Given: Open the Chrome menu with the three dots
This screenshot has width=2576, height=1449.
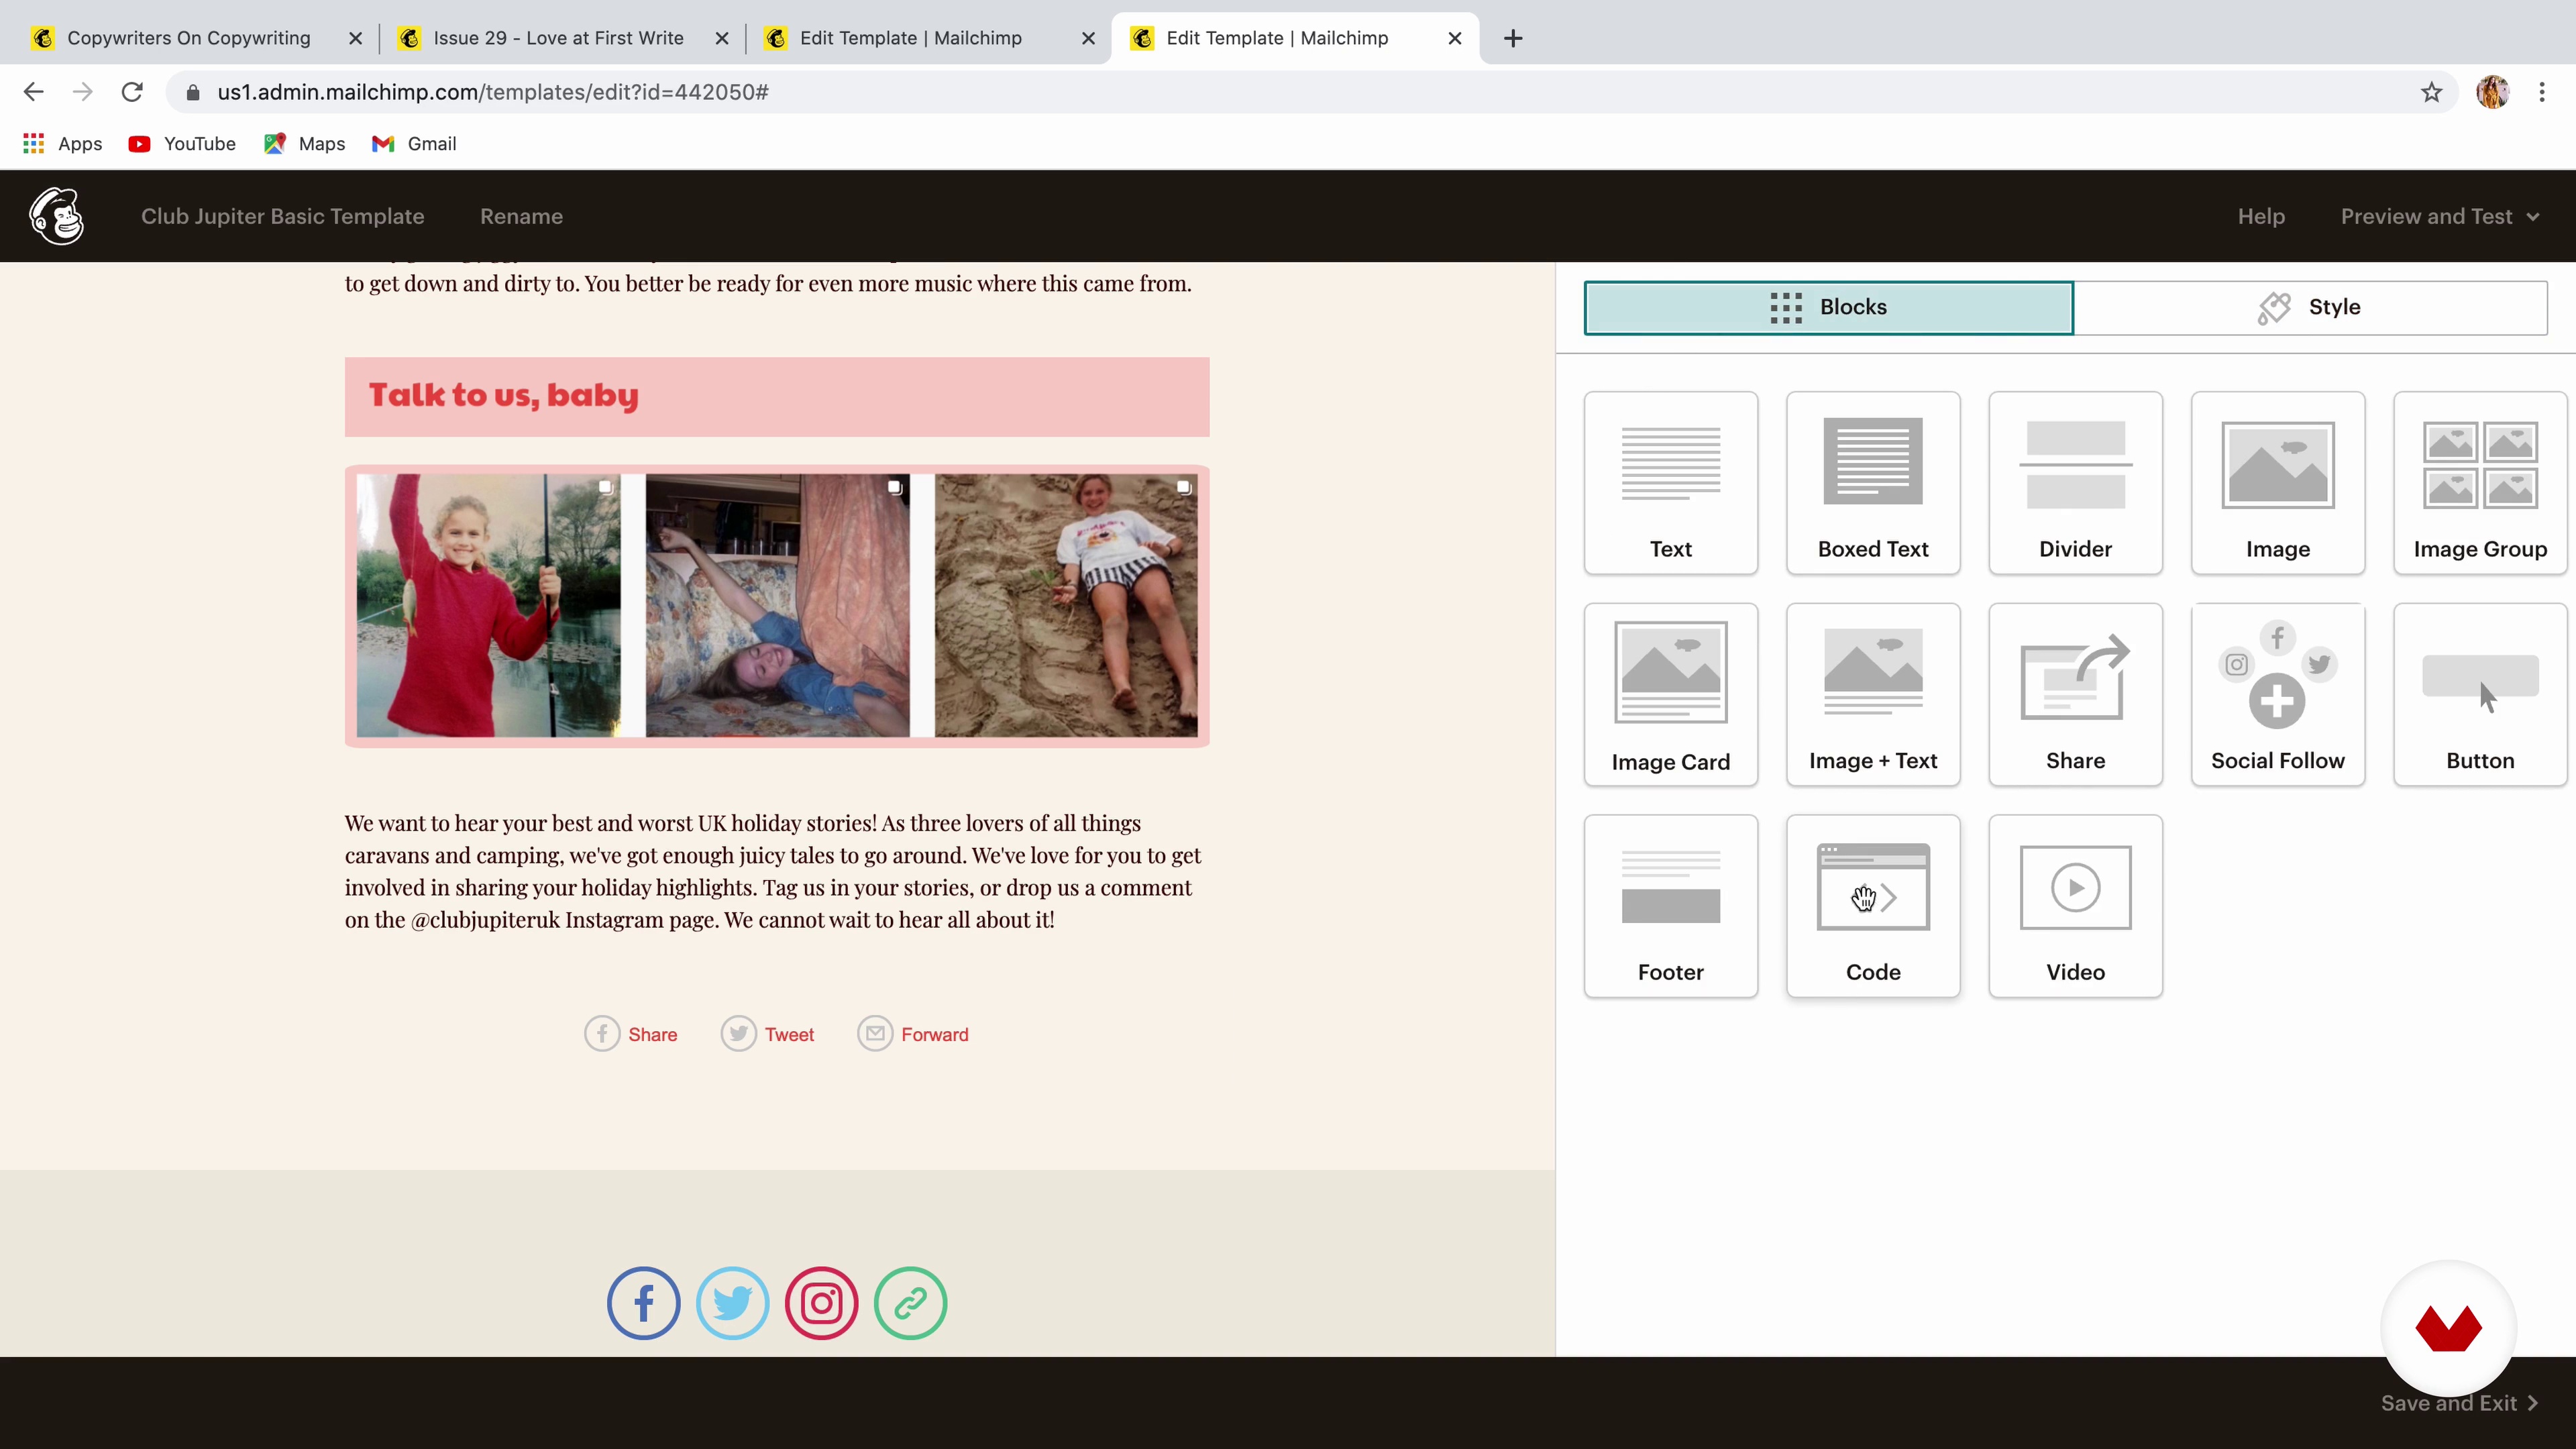Looking at the screenshot, I should click(2542, 92).
